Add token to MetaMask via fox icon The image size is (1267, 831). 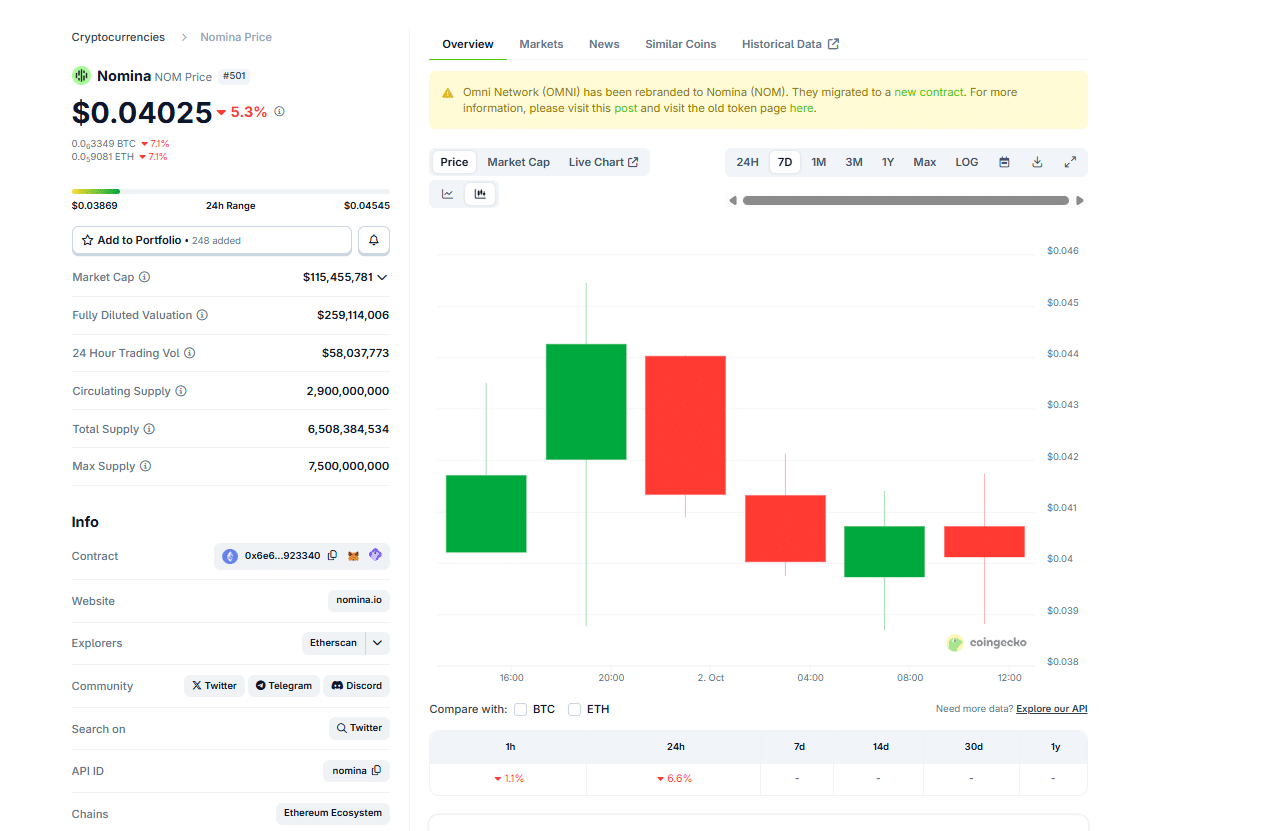click(x=353, y=555)
